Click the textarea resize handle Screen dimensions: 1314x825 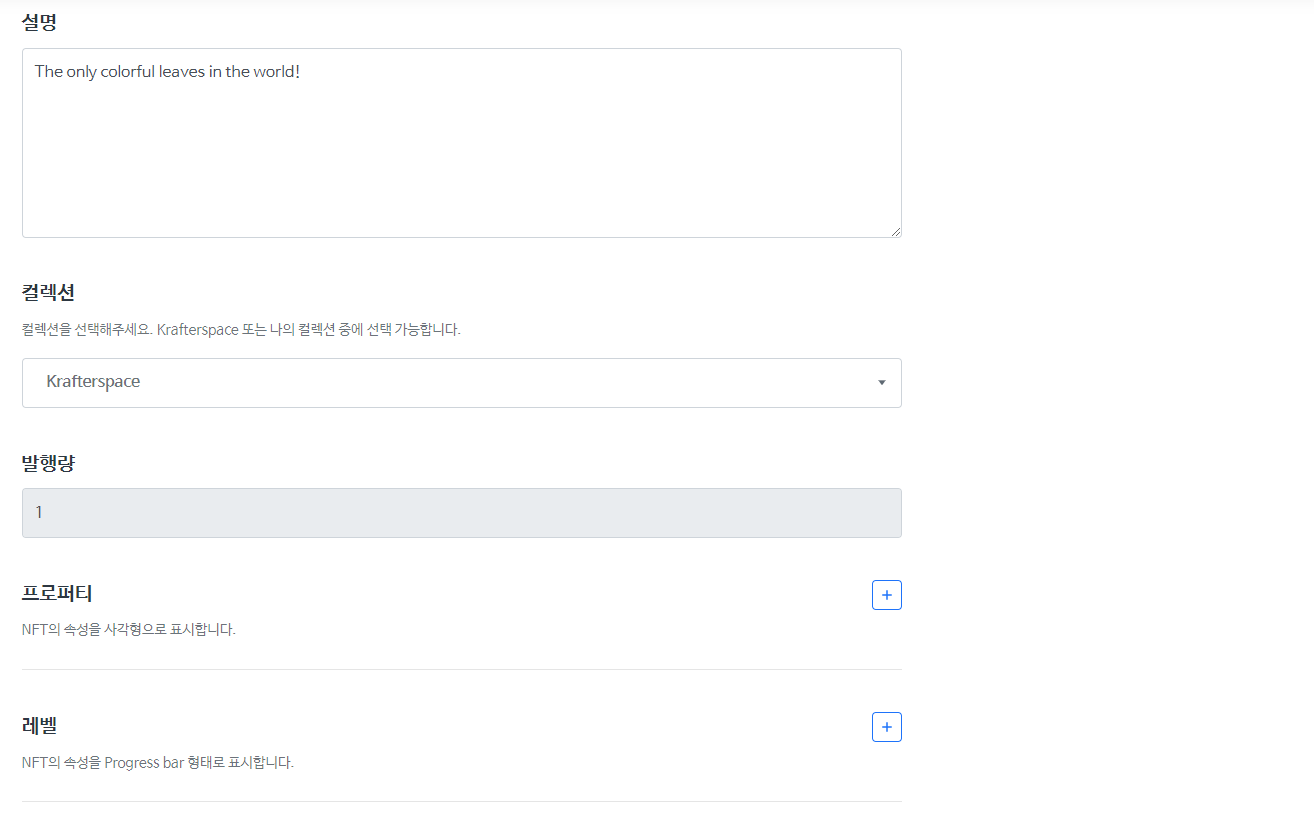click(896, 231)
